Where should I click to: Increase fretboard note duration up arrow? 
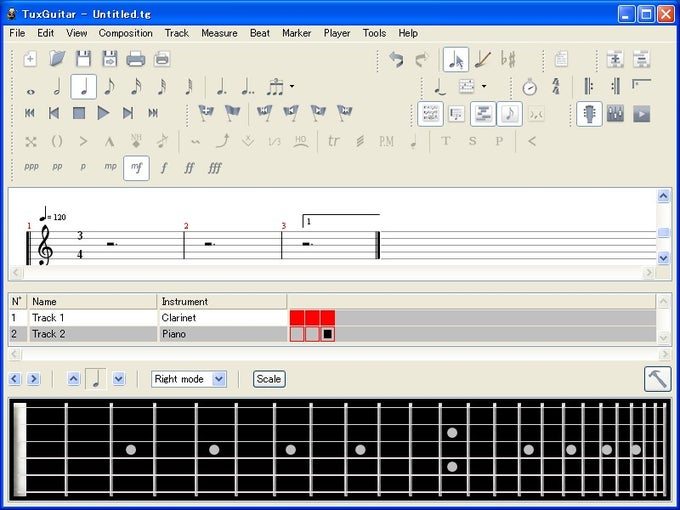pyautogui.click(x=74, y=379)
